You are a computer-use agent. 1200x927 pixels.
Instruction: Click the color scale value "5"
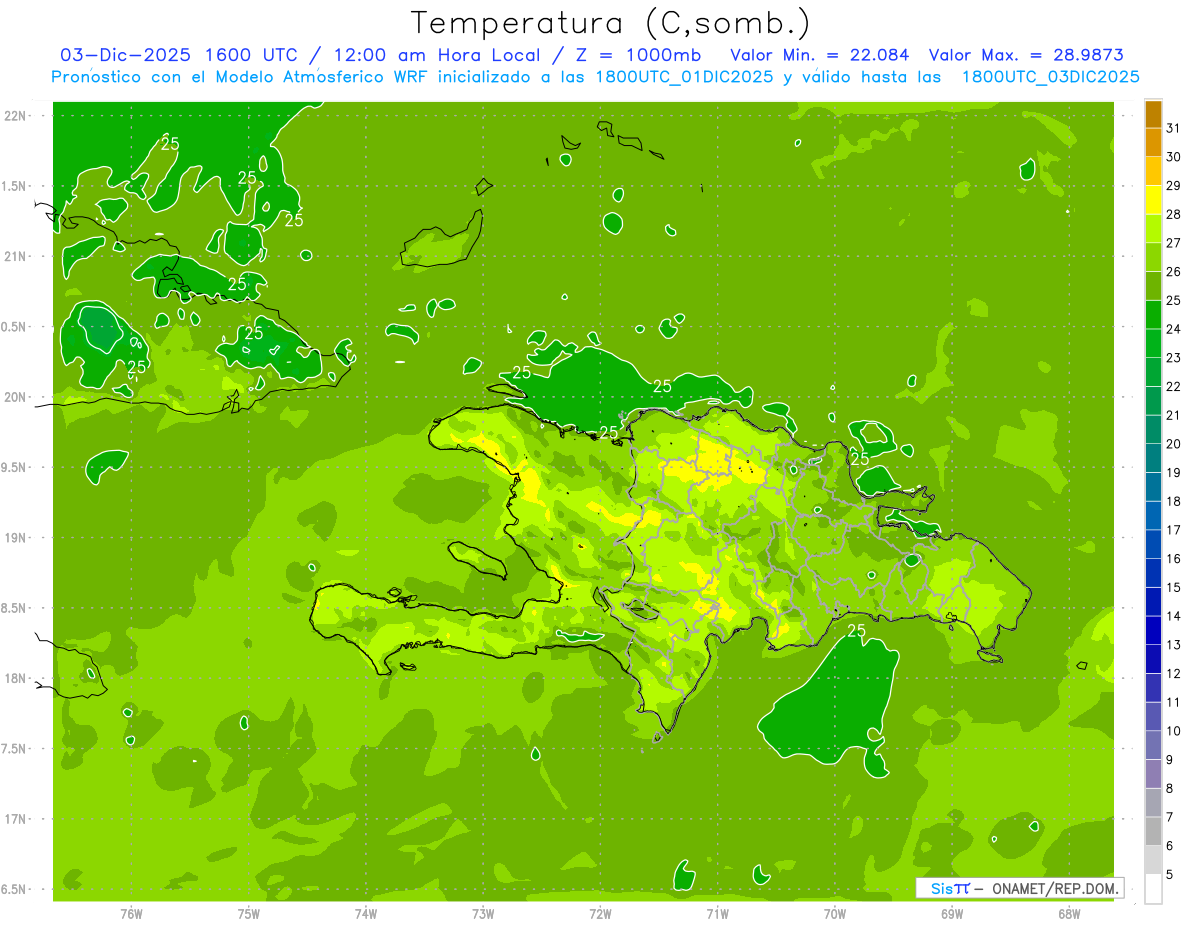1170,875
